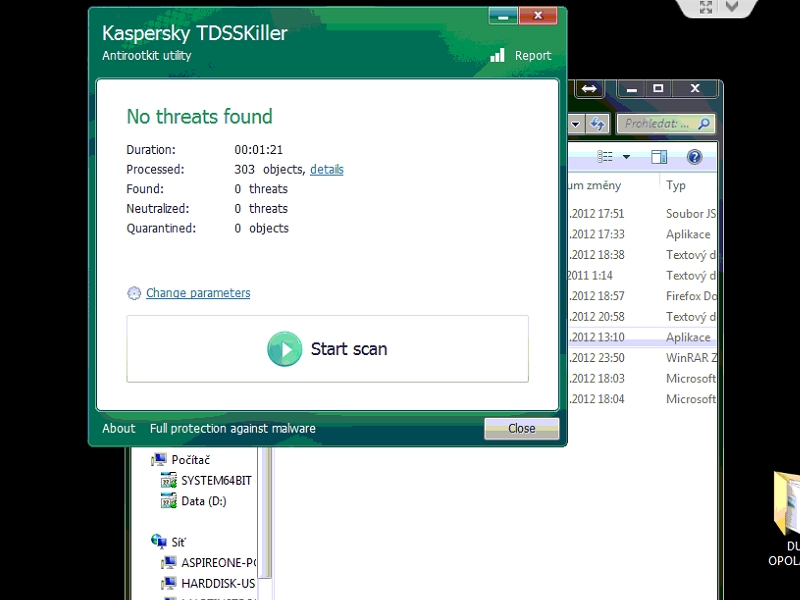This screenshot has width=800, height=600.
Task: Select Síť network node in tree
Action: click(179, 542)
